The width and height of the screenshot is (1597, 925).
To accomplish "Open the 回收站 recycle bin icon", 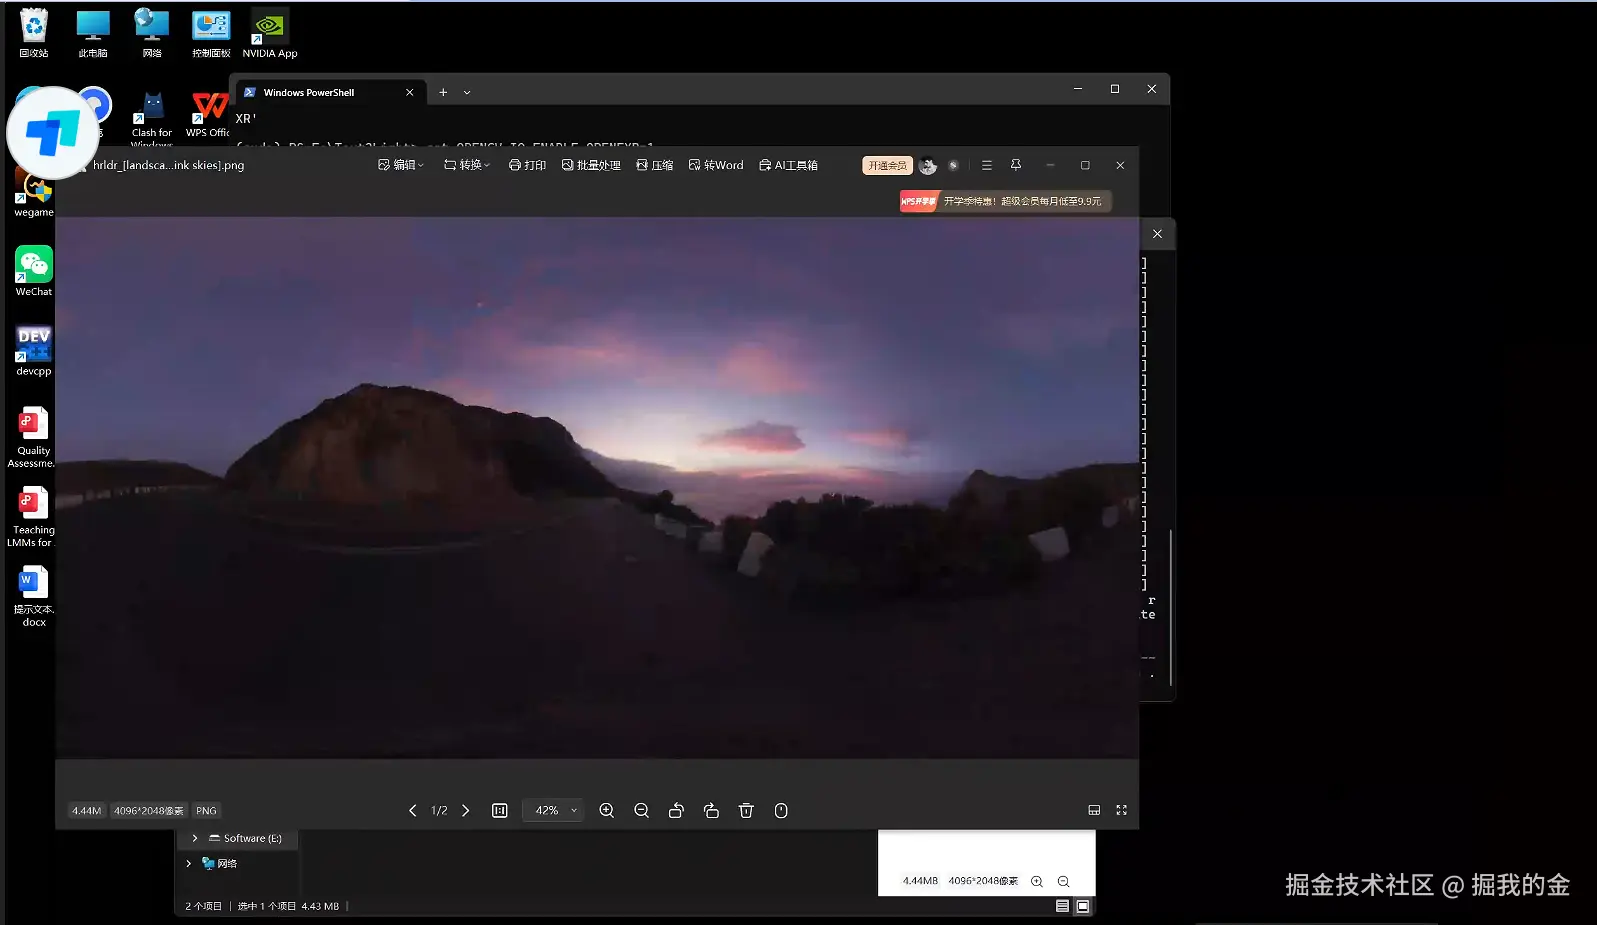I will pyautogui.click(x=34, y=33).
